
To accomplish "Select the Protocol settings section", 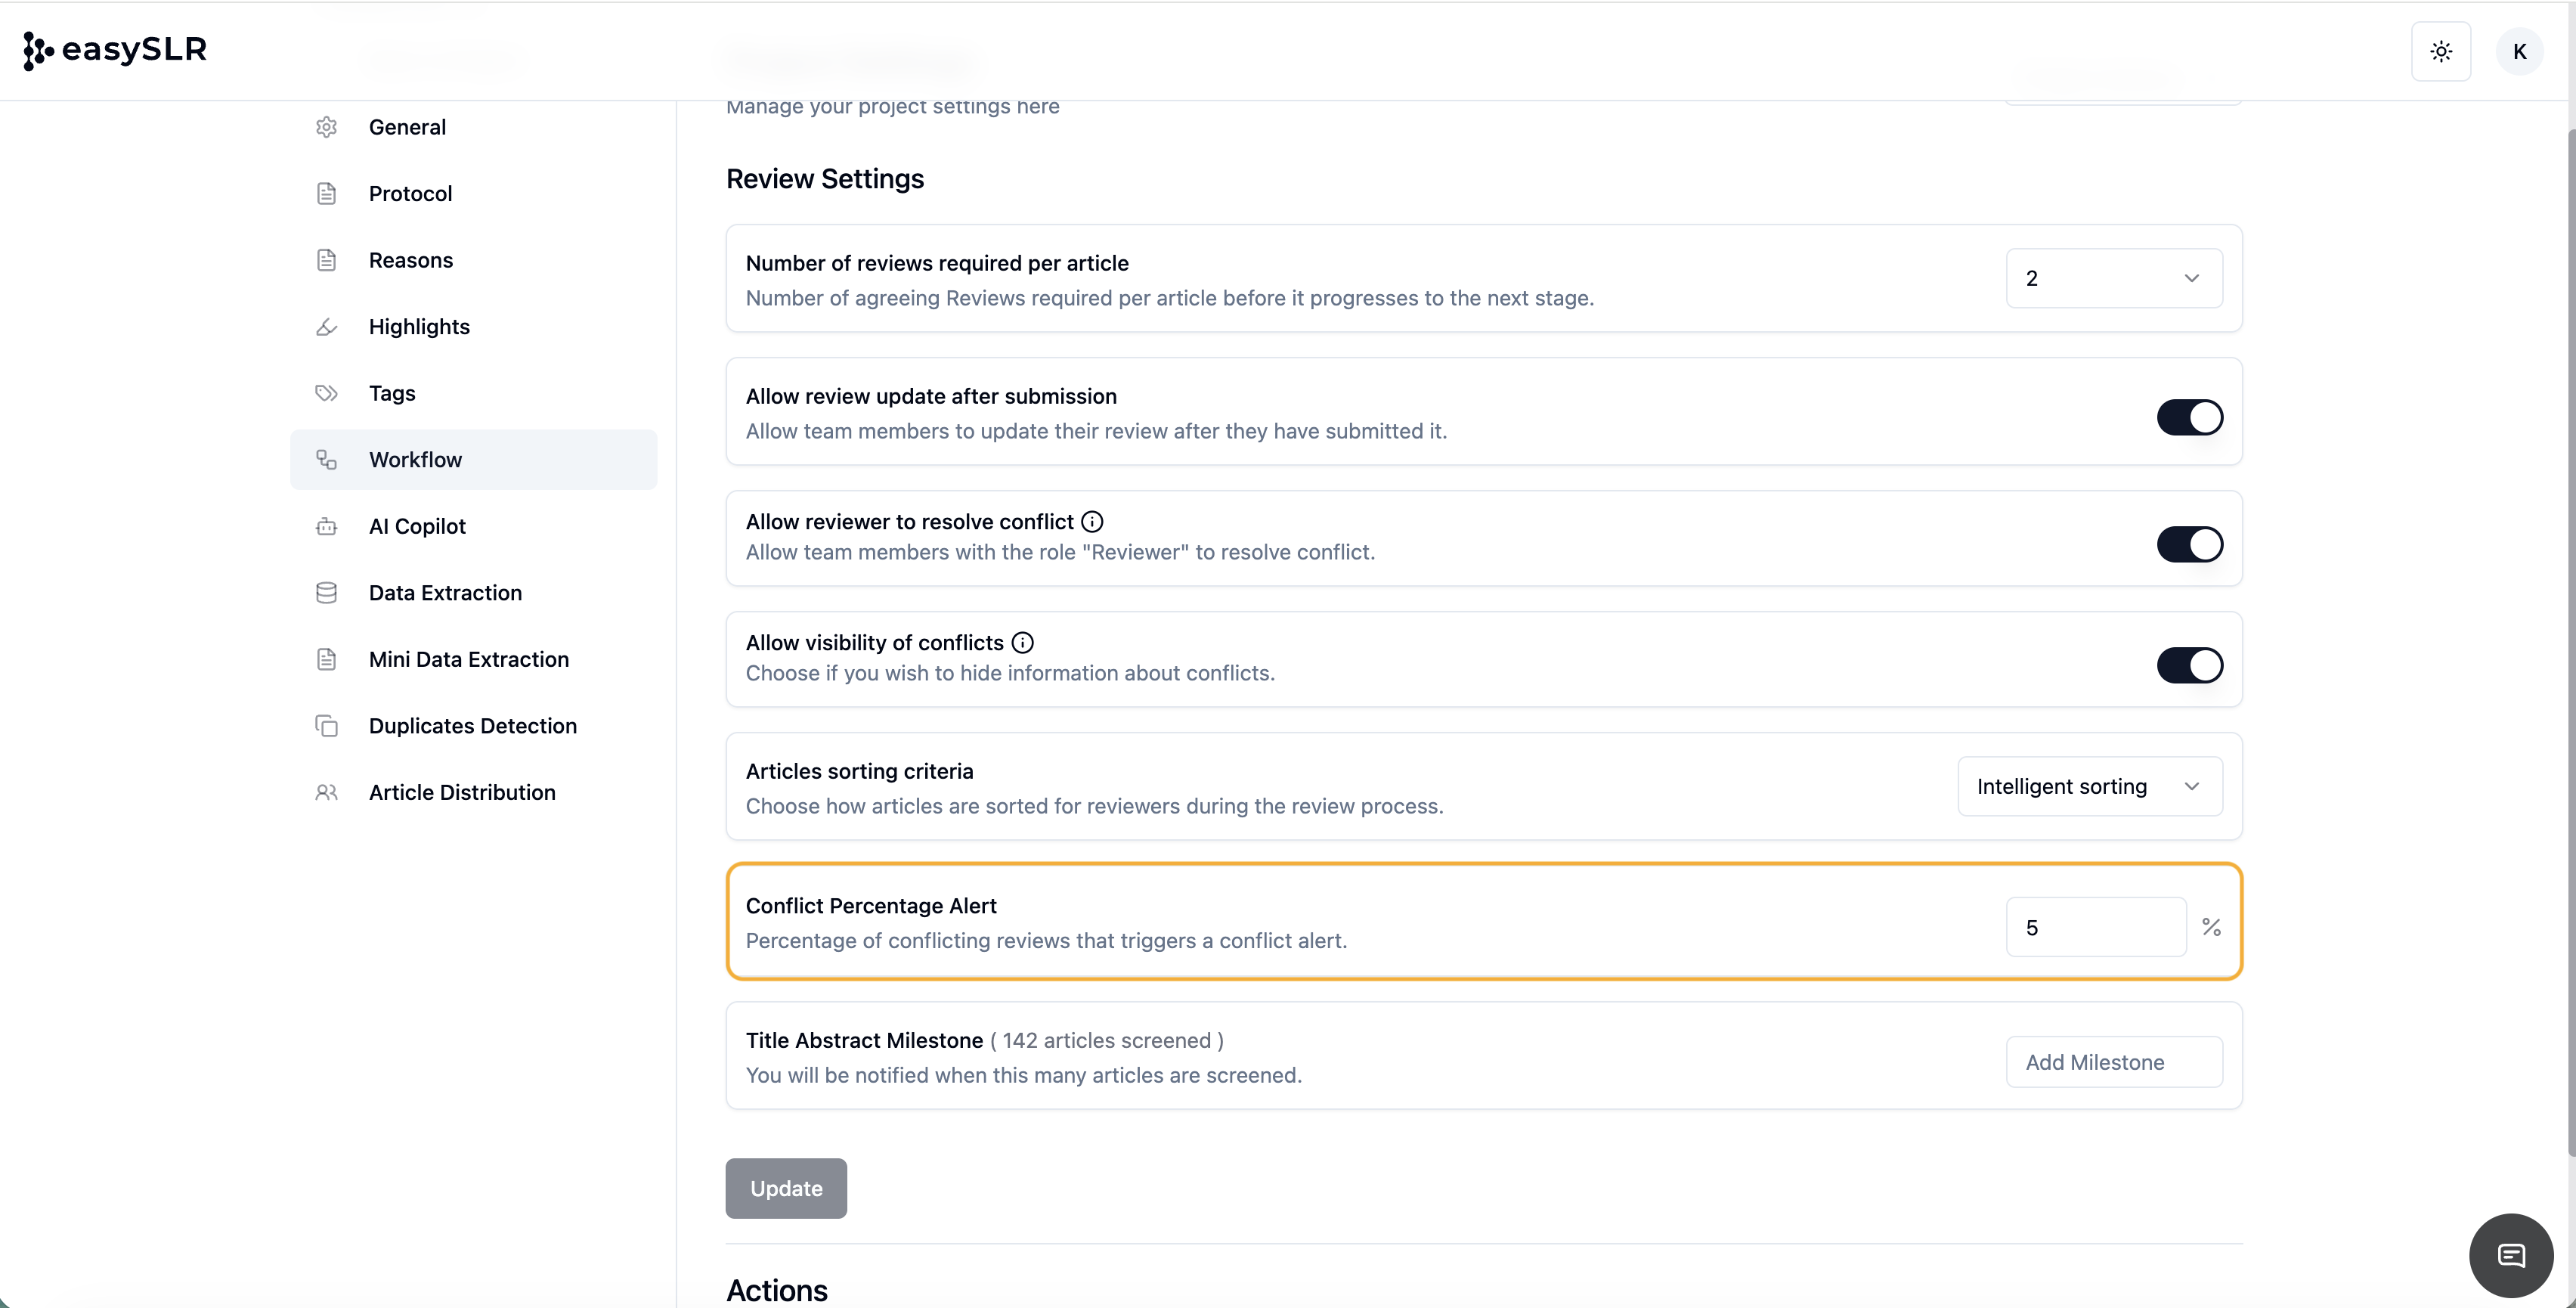I will pos(410,194).
